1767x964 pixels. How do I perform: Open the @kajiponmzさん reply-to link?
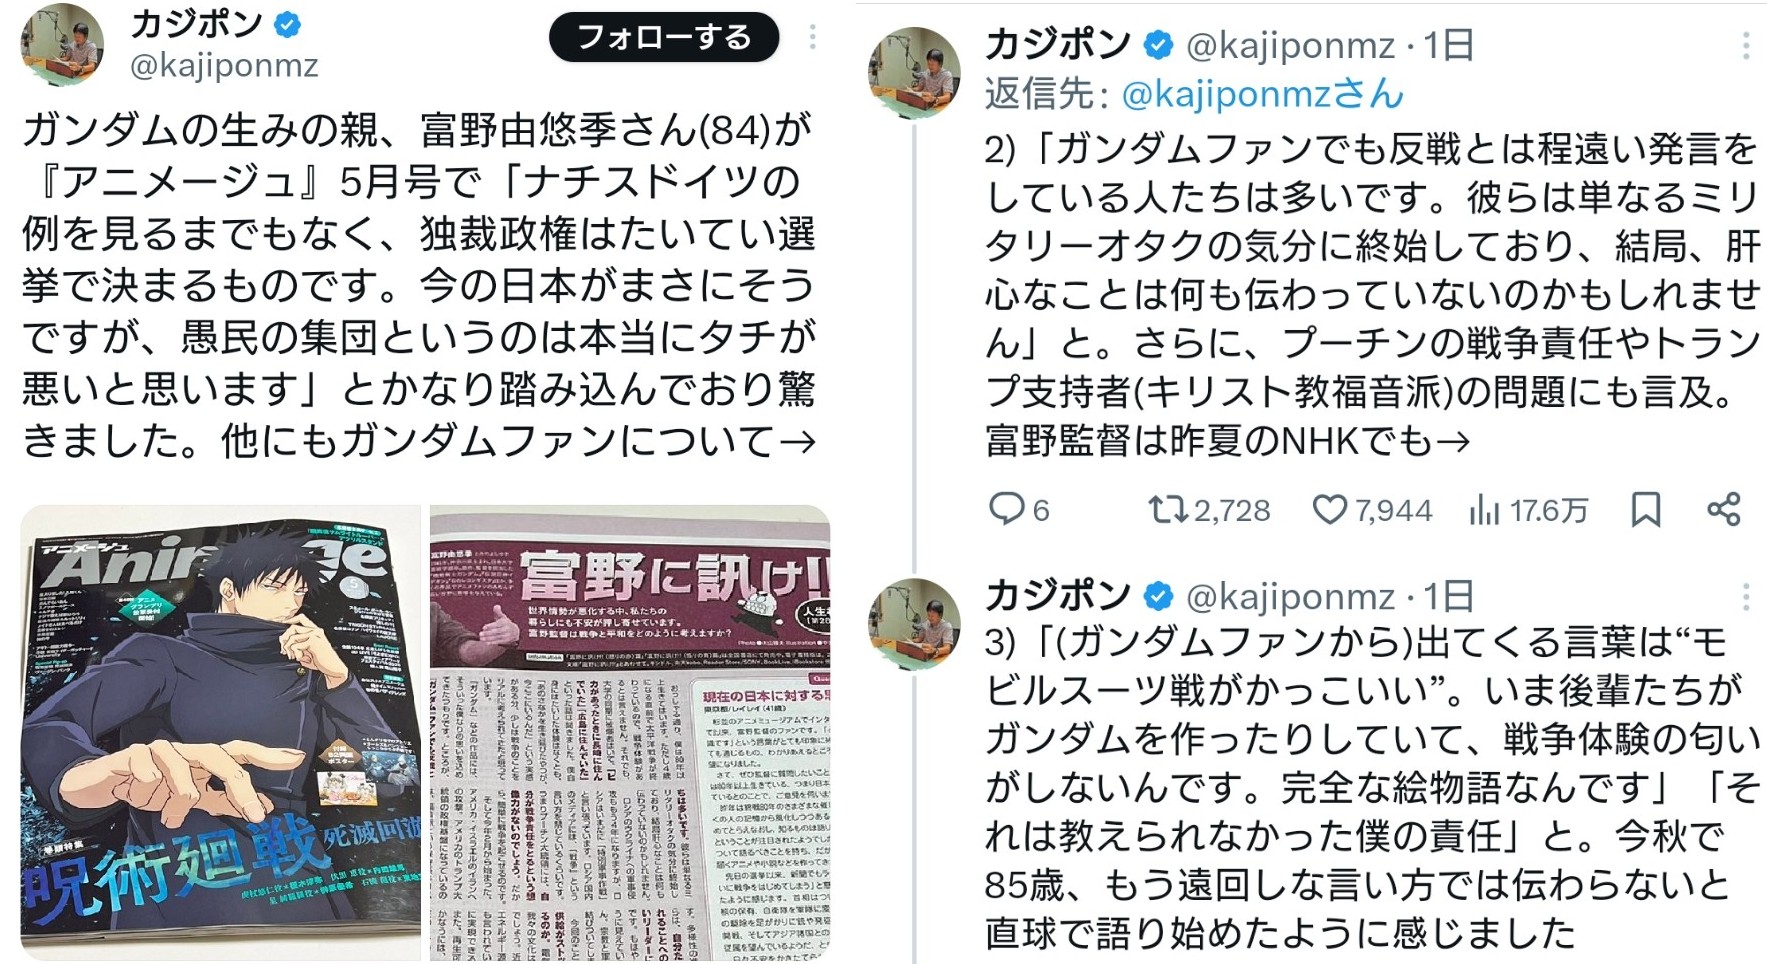point(1263,94)
